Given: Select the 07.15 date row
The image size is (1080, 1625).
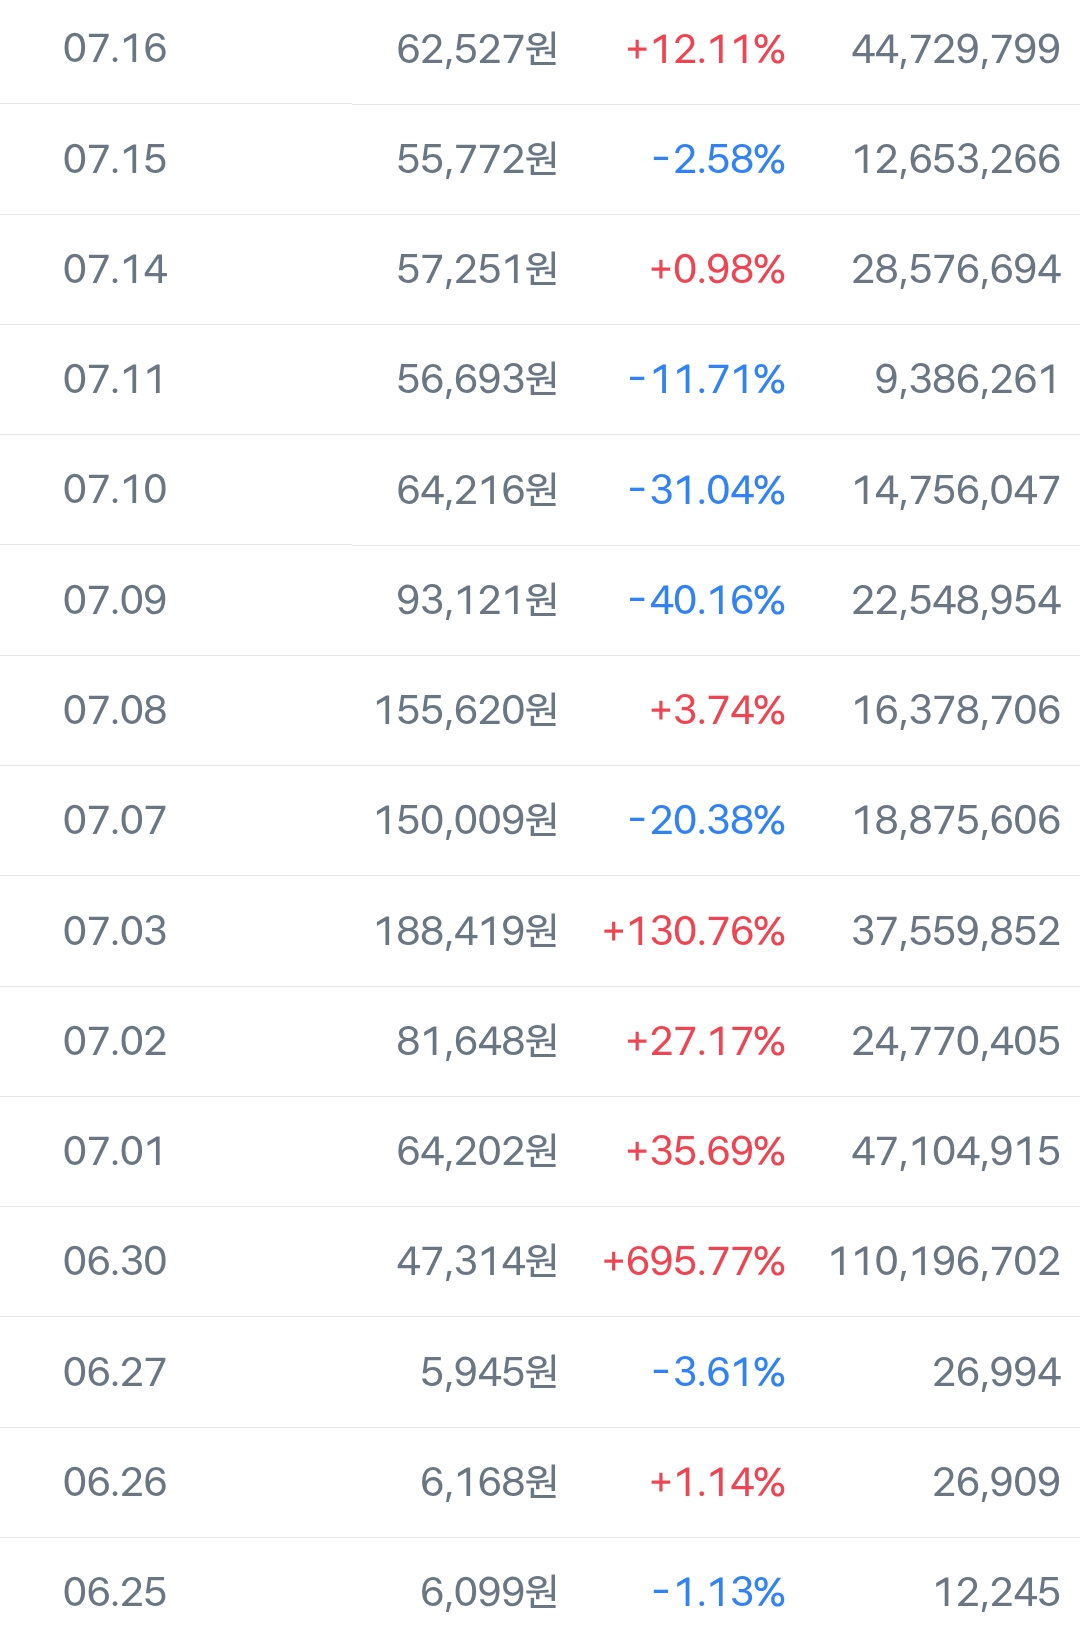Looking at the screenshot, I should click(x=540, y=159).
